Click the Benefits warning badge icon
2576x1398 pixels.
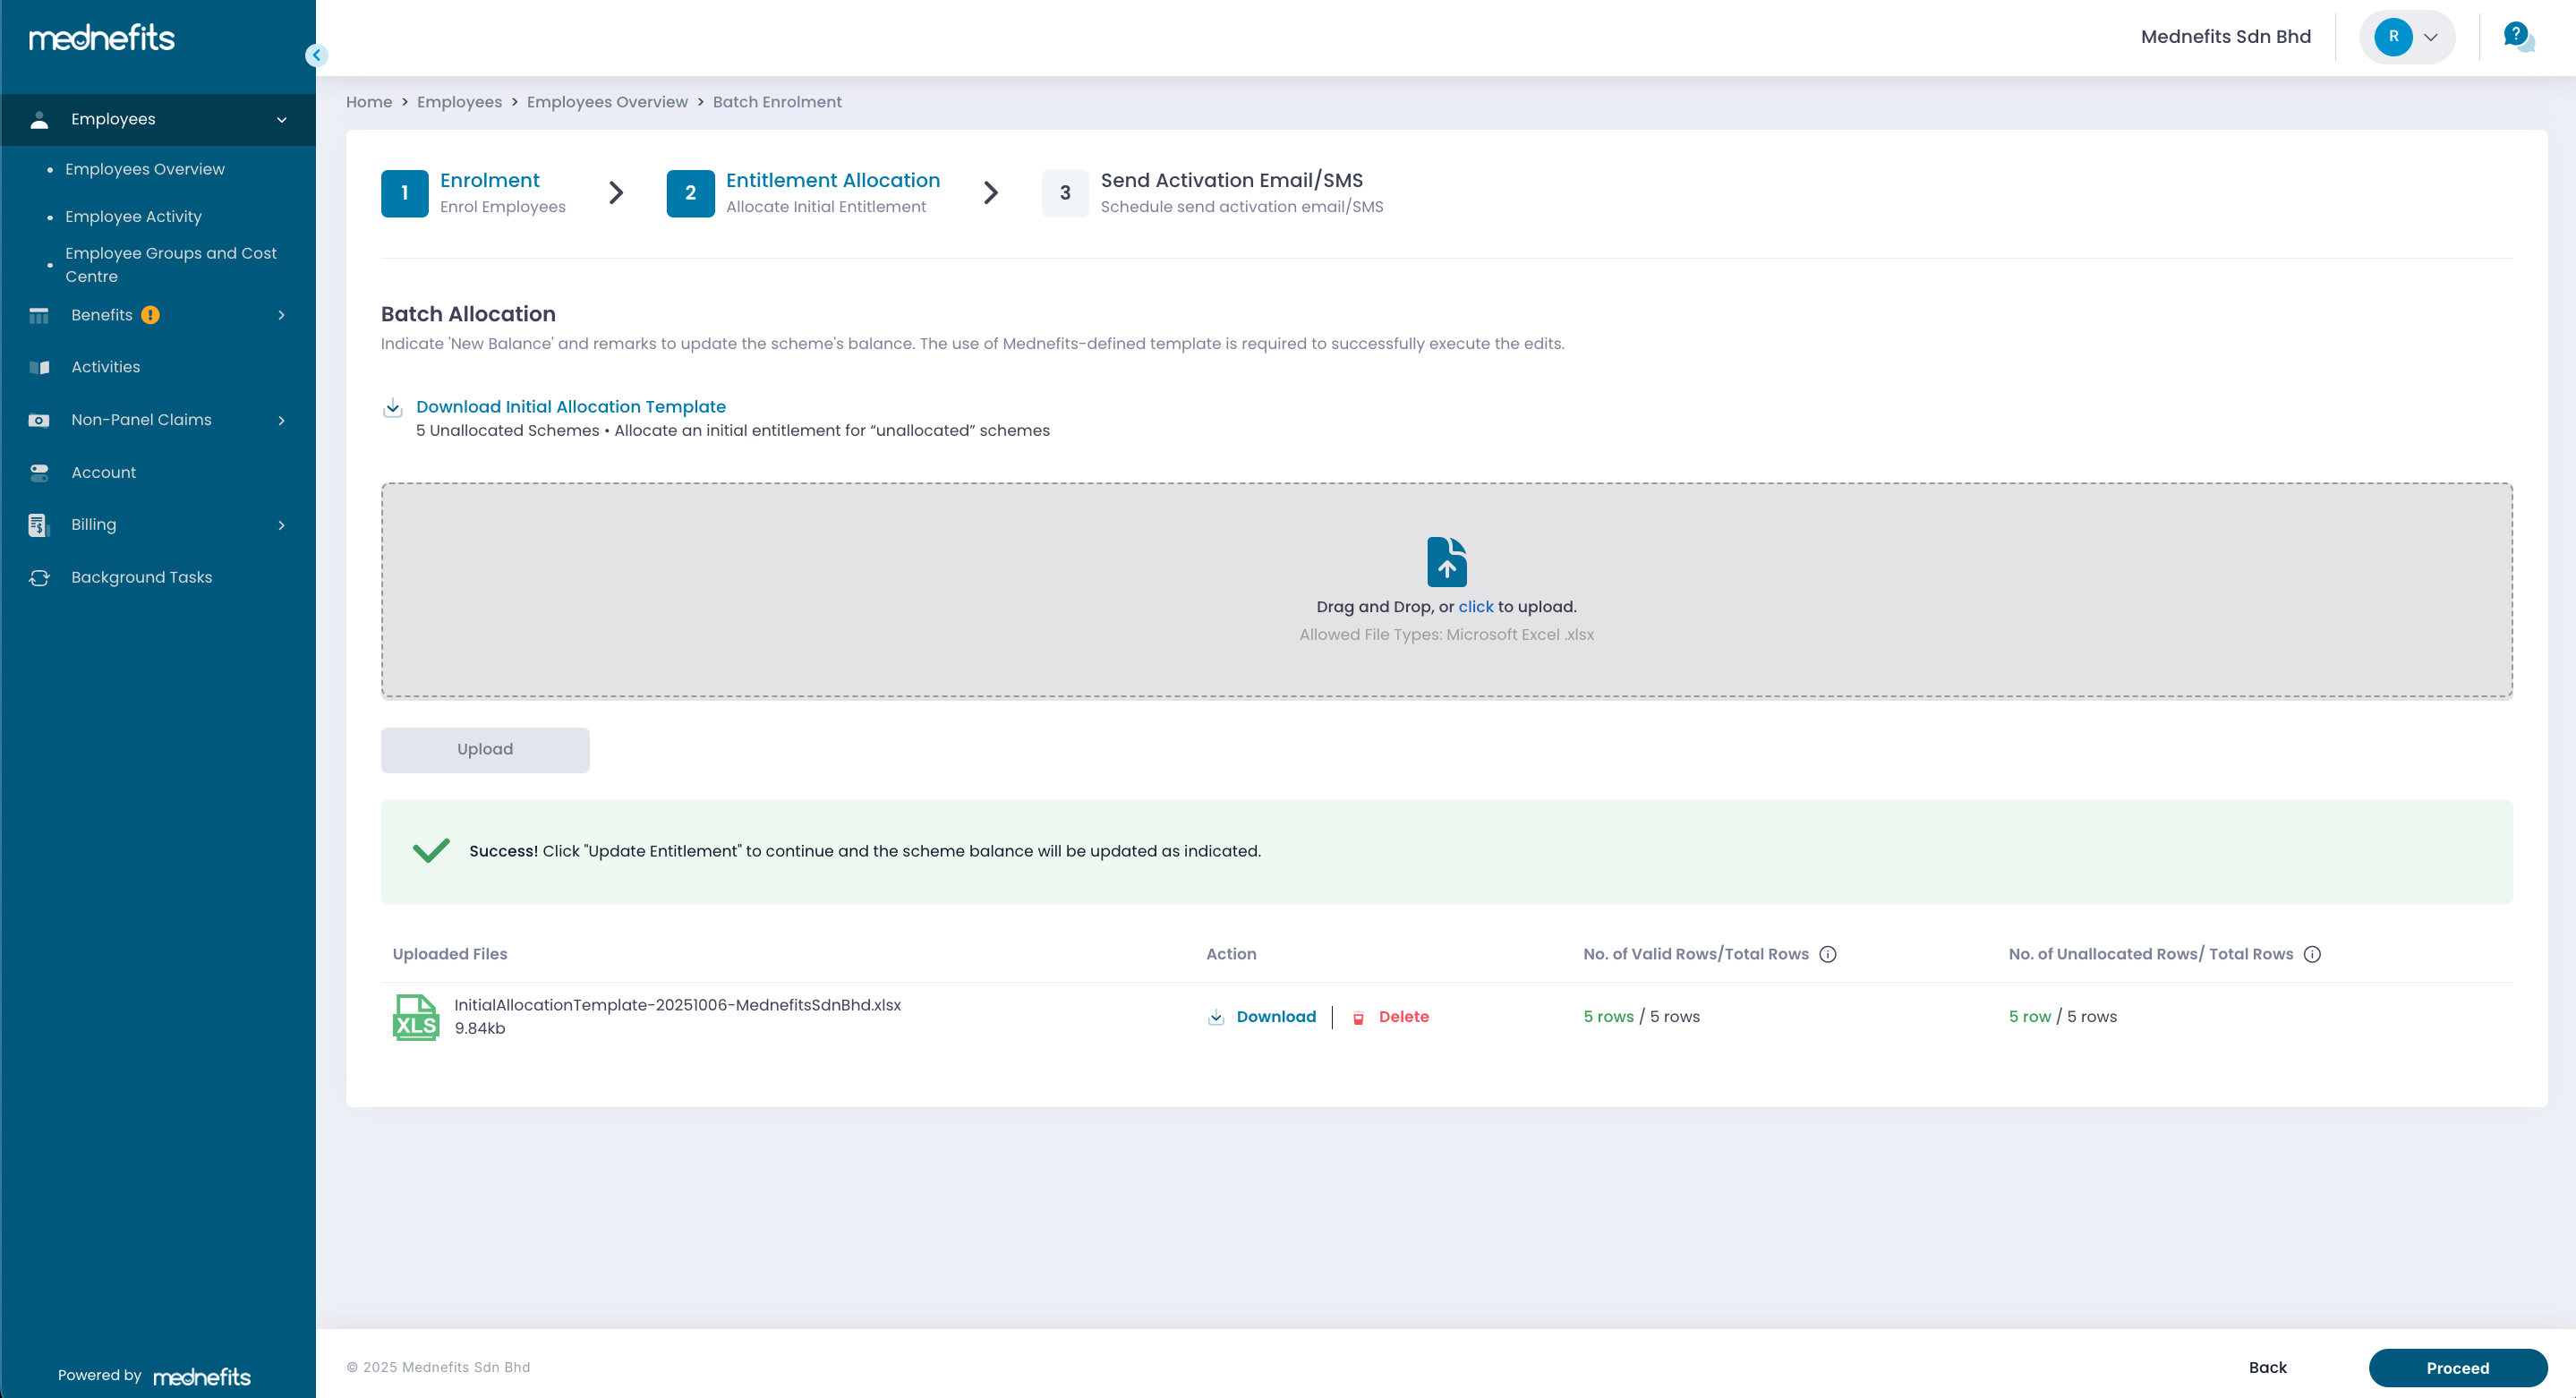[150, 315]
